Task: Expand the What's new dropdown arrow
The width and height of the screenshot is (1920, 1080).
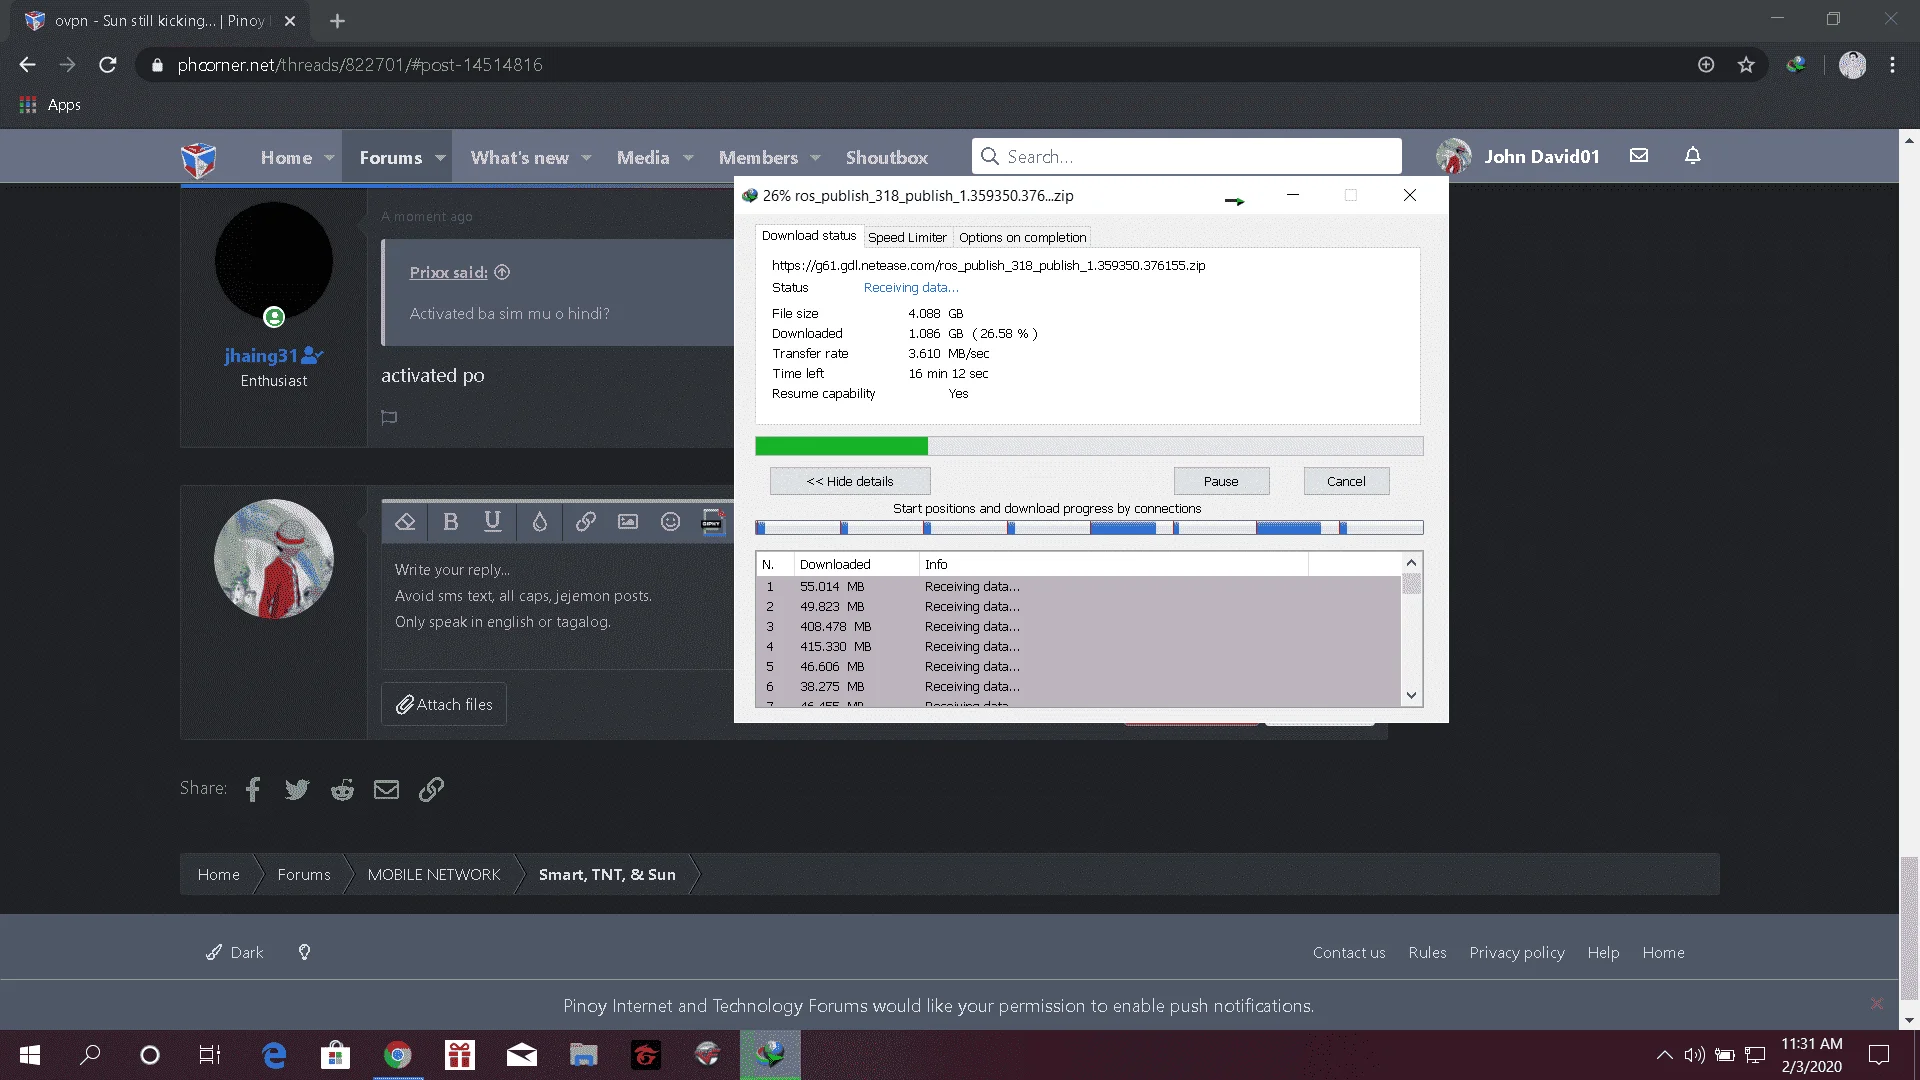Action: (587, 158)
